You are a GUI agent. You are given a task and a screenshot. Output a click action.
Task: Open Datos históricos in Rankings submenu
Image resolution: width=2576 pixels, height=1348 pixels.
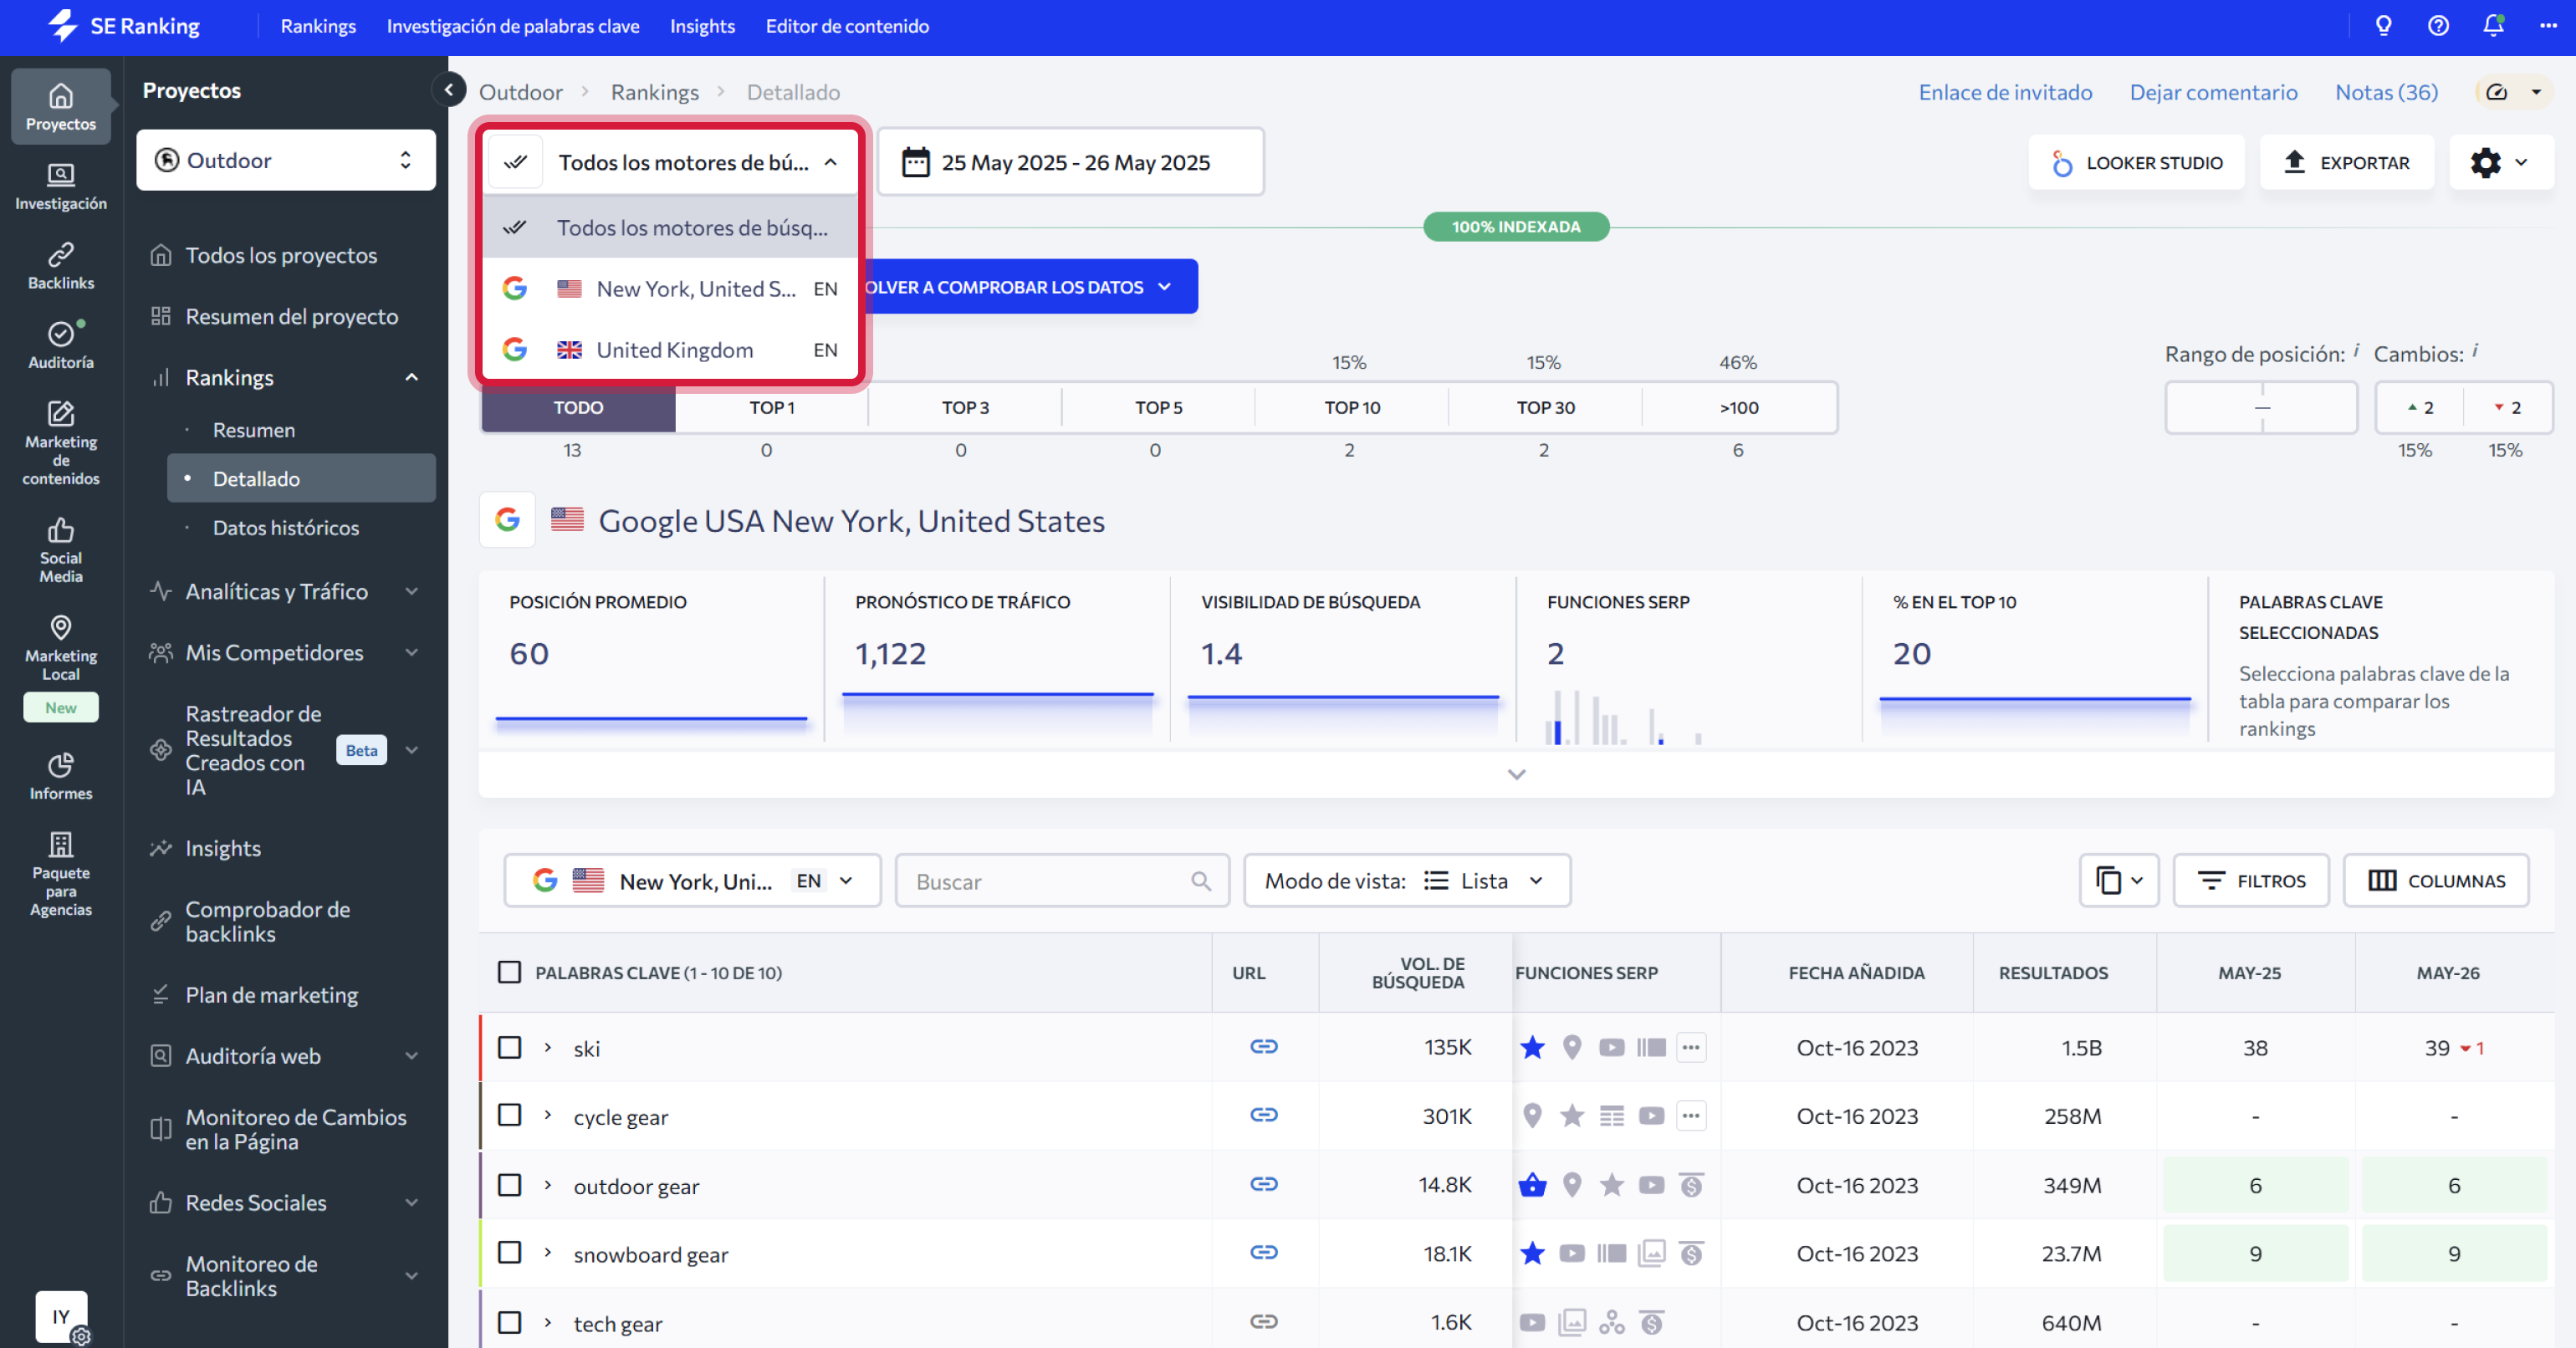coord(286,527)
